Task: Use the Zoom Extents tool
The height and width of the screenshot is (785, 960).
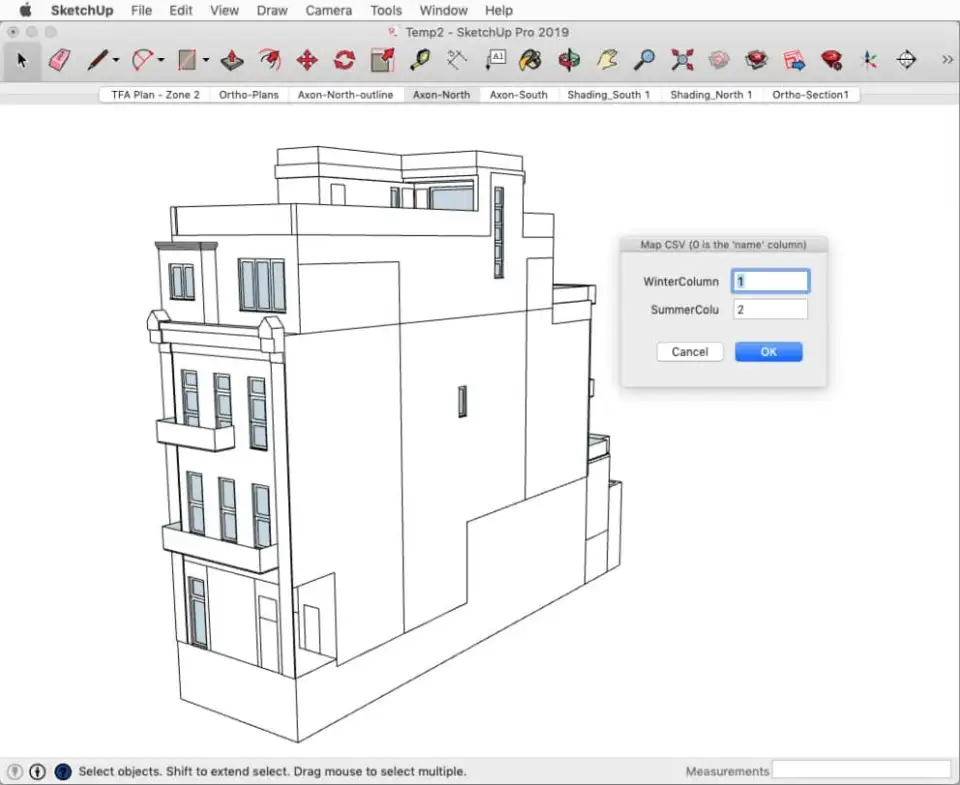Action: (x=682, y=61)
